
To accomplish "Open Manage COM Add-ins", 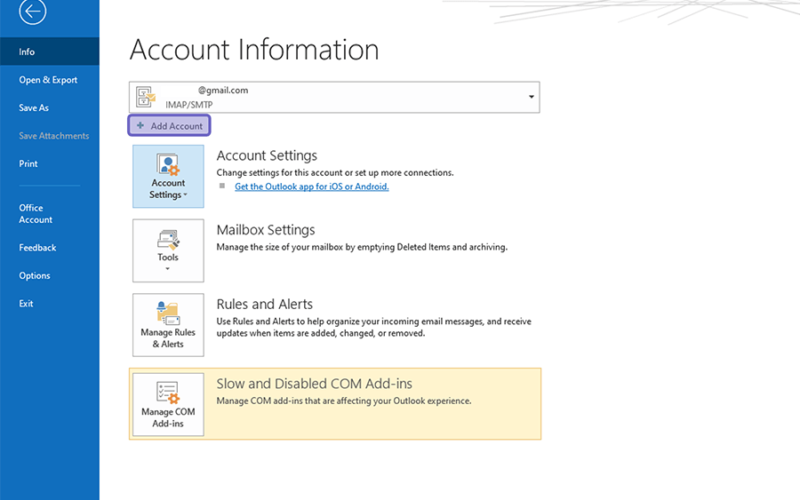I will (168, 405).
